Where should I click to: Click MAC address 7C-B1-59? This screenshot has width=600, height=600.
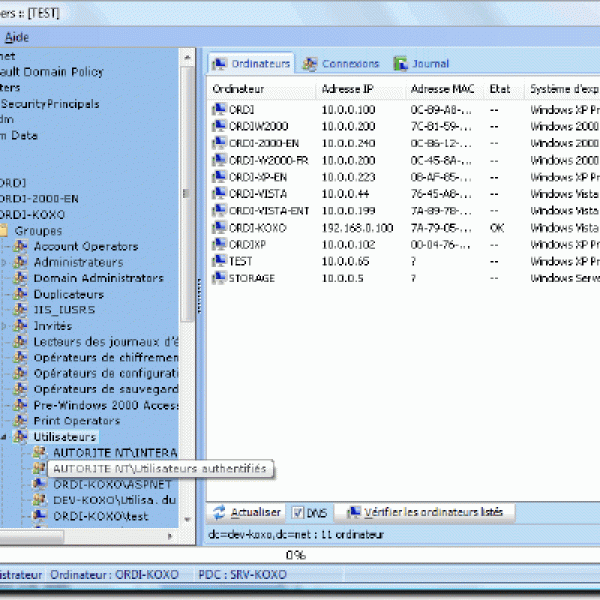[x=441, y=126]
